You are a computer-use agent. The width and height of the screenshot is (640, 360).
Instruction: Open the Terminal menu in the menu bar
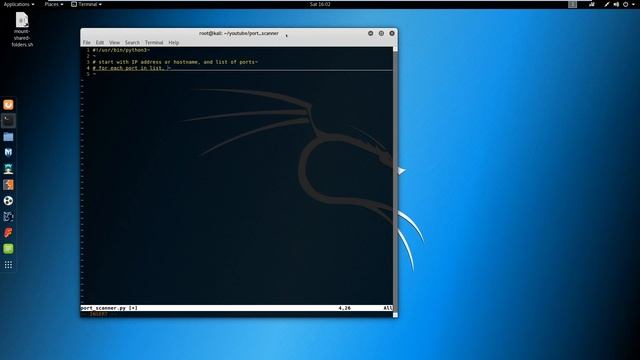[154, 42]
